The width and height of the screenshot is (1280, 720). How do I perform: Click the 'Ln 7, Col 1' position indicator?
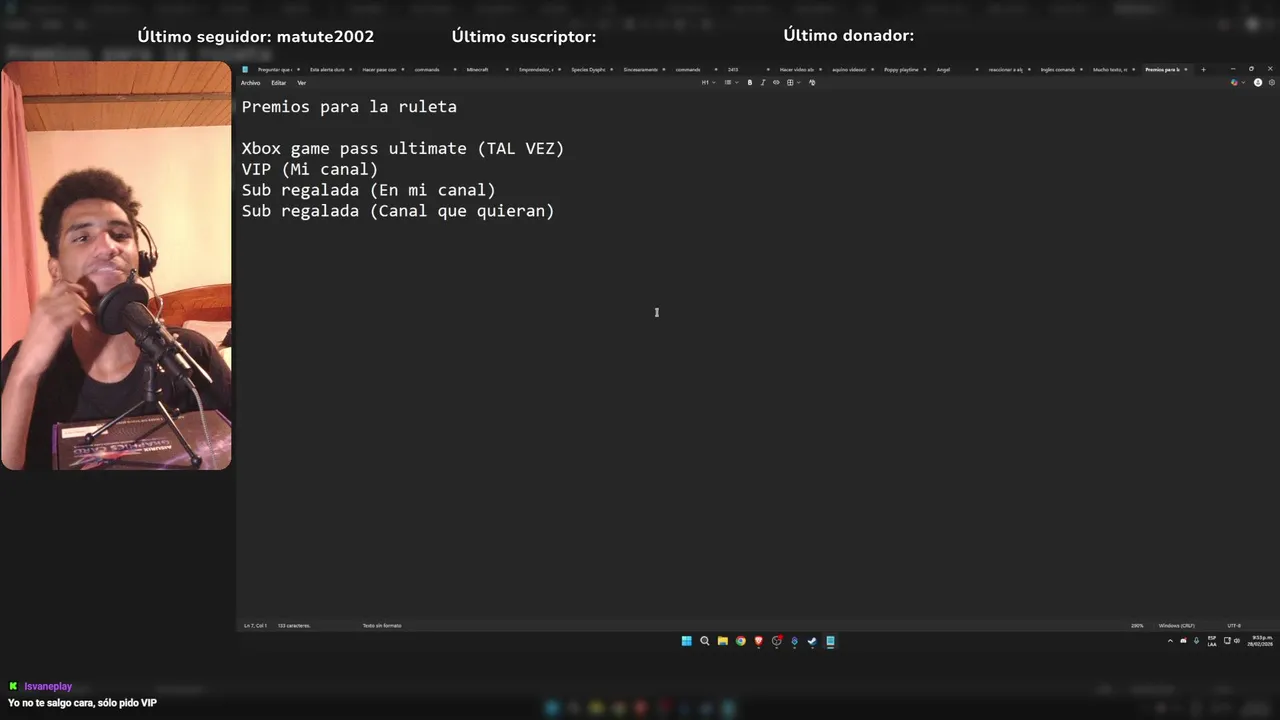coord(254,626)
